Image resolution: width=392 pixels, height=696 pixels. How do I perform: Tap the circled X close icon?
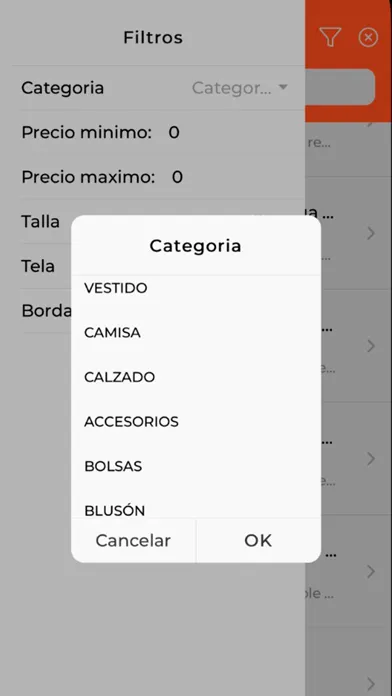point(368,37)
